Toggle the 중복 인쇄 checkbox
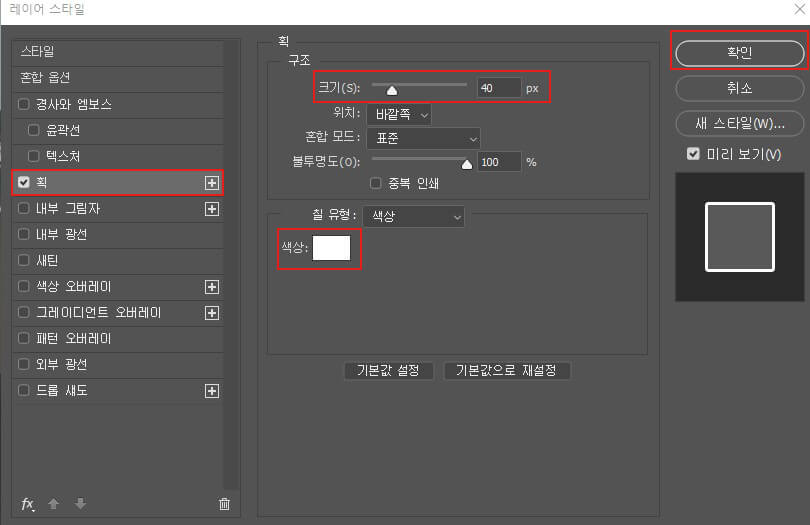 click(x=376, y=183)
